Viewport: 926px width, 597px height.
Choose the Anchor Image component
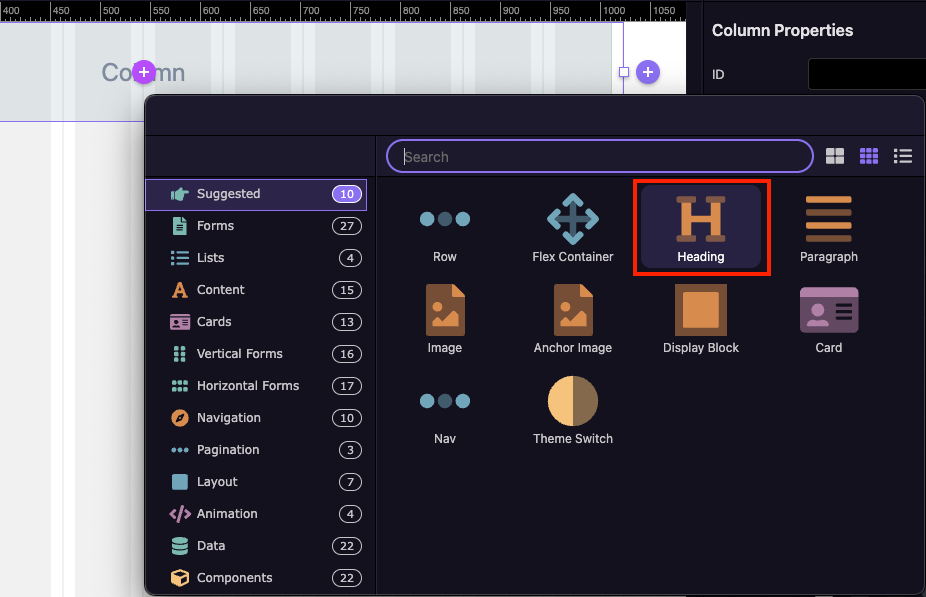573,320
